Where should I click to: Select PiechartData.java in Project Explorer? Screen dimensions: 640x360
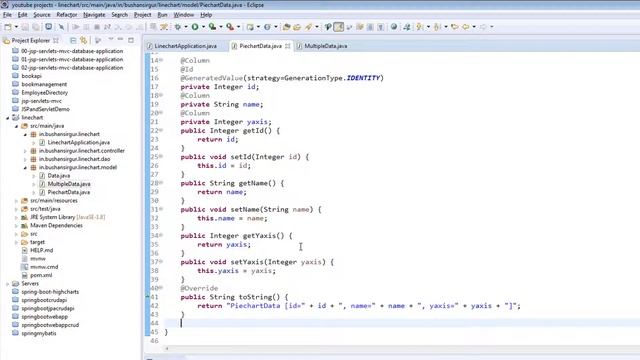pyautogui.click(x=69, y=192)
